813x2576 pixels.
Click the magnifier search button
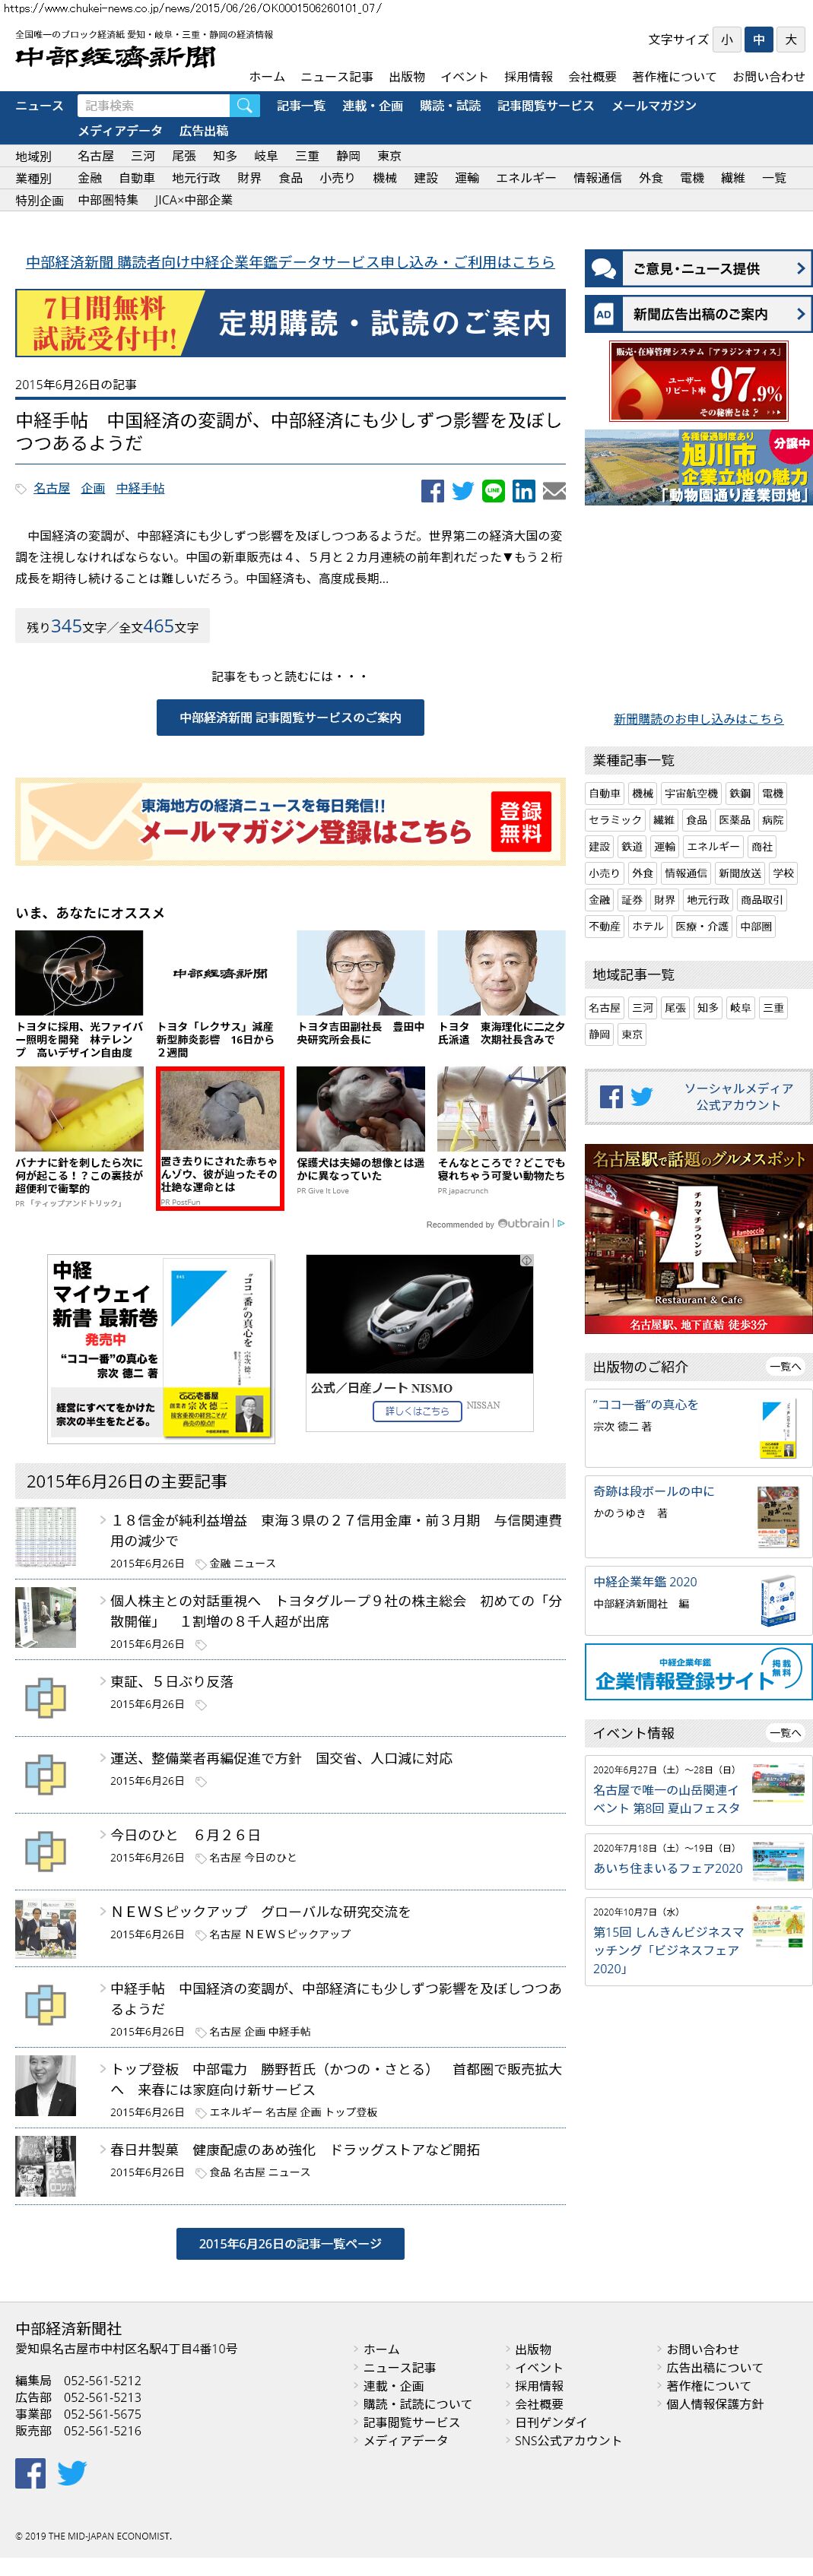pos(244,106)
